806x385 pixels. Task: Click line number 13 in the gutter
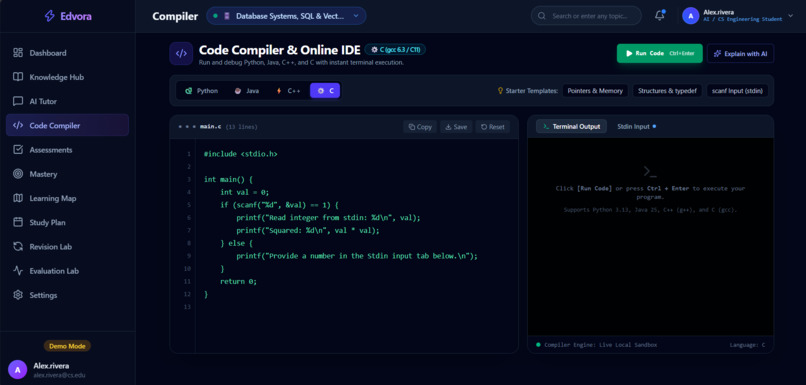point(187,307)
